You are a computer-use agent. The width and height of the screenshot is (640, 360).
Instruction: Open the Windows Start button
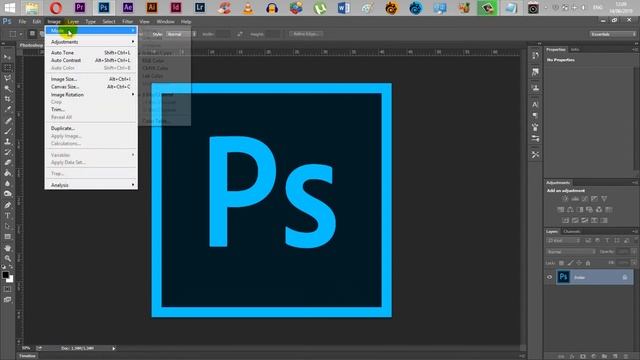pos(9,8)
